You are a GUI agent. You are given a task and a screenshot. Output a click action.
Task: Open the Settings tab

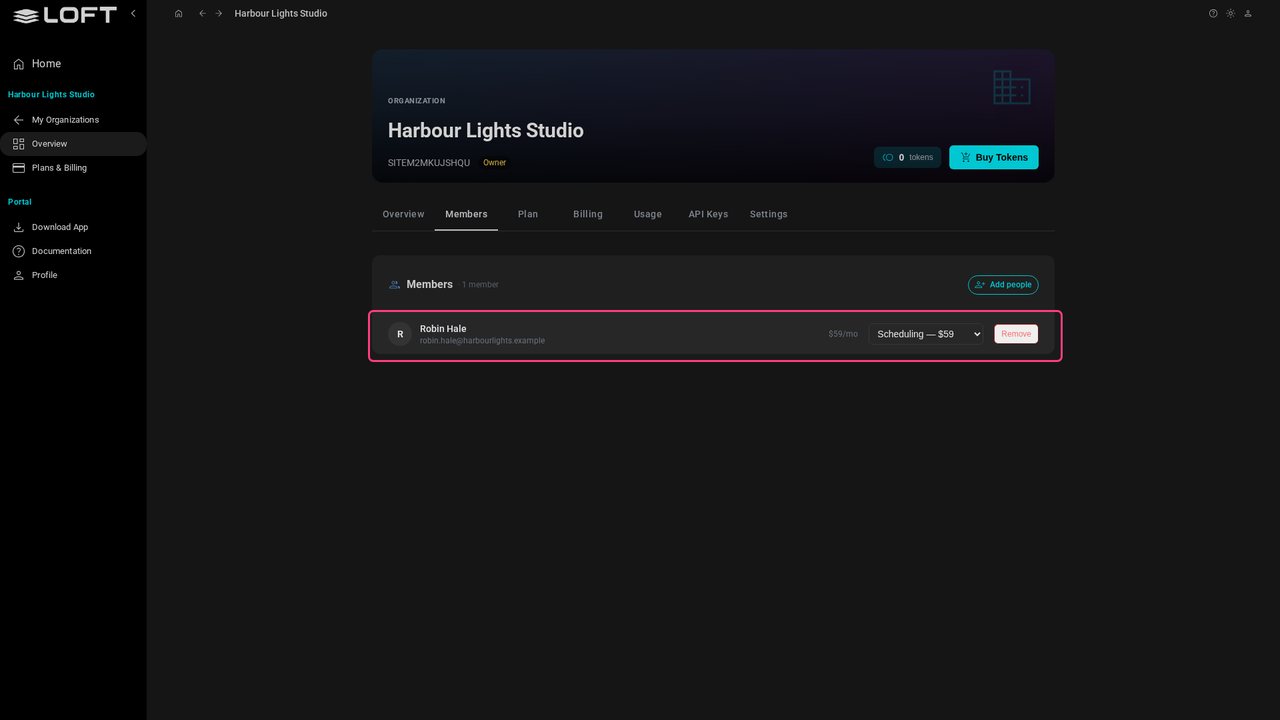[x=769, y=214]
